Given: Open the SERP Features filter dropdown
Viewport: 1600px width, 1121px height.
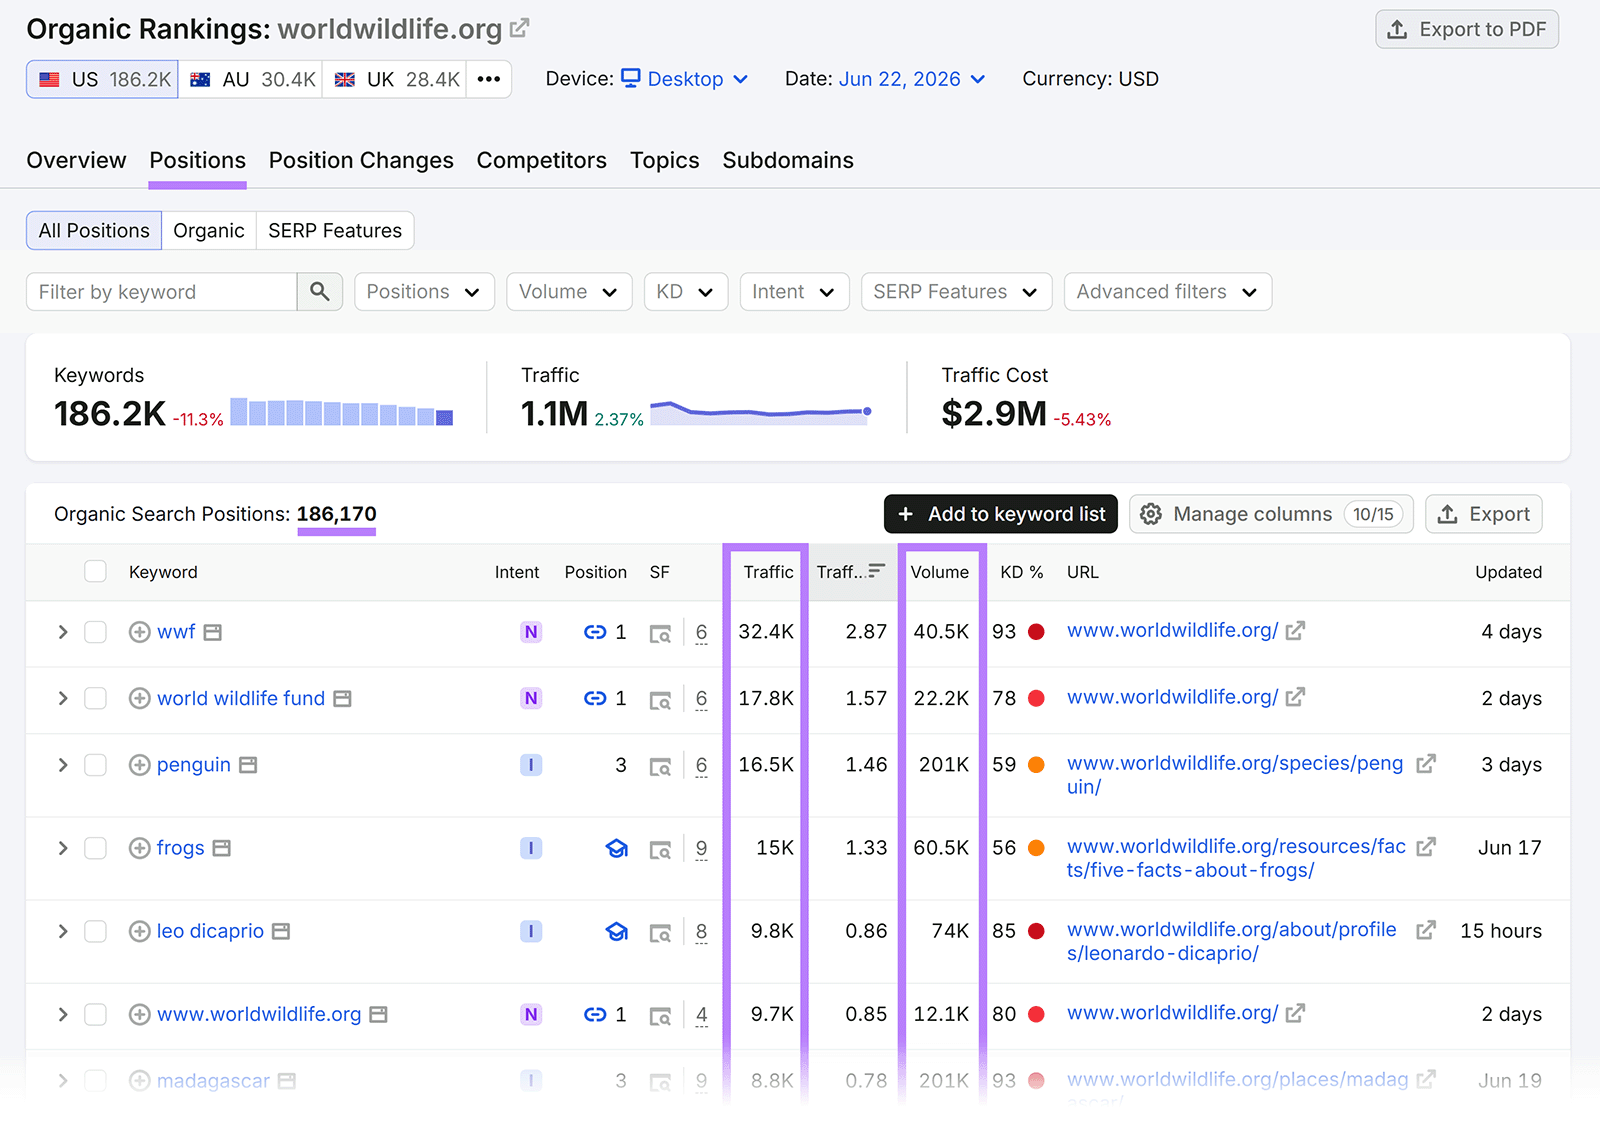Looking at the screenshot, I should 956,292.
